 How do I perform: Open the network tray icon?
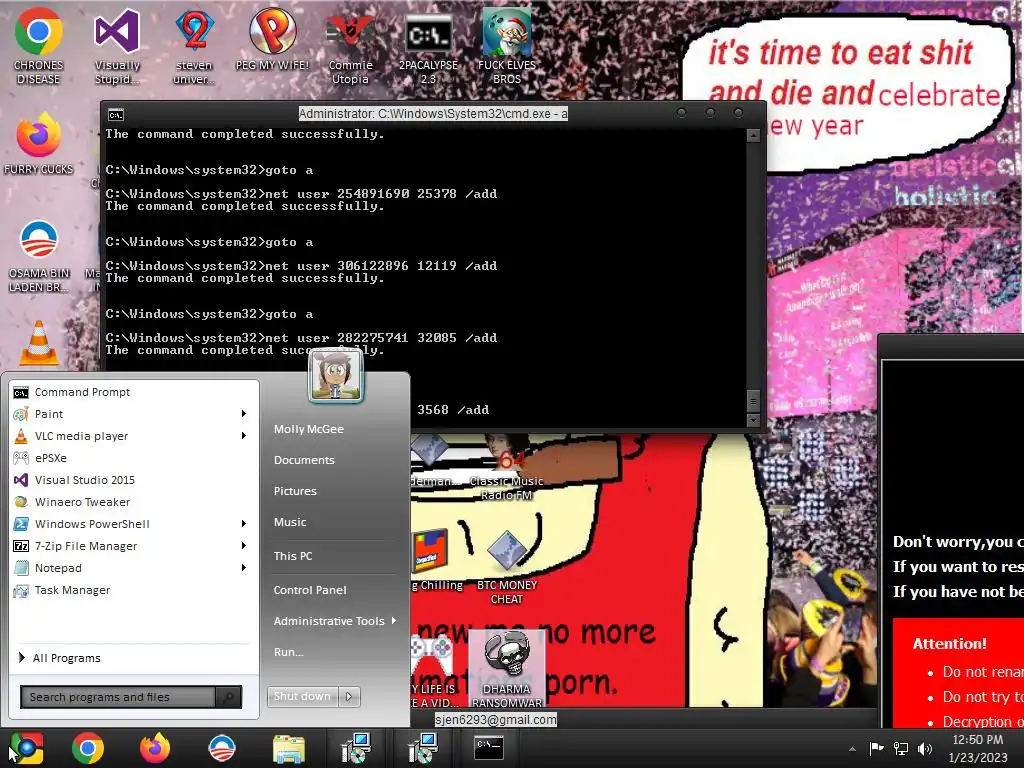click(x=901, y=748)
